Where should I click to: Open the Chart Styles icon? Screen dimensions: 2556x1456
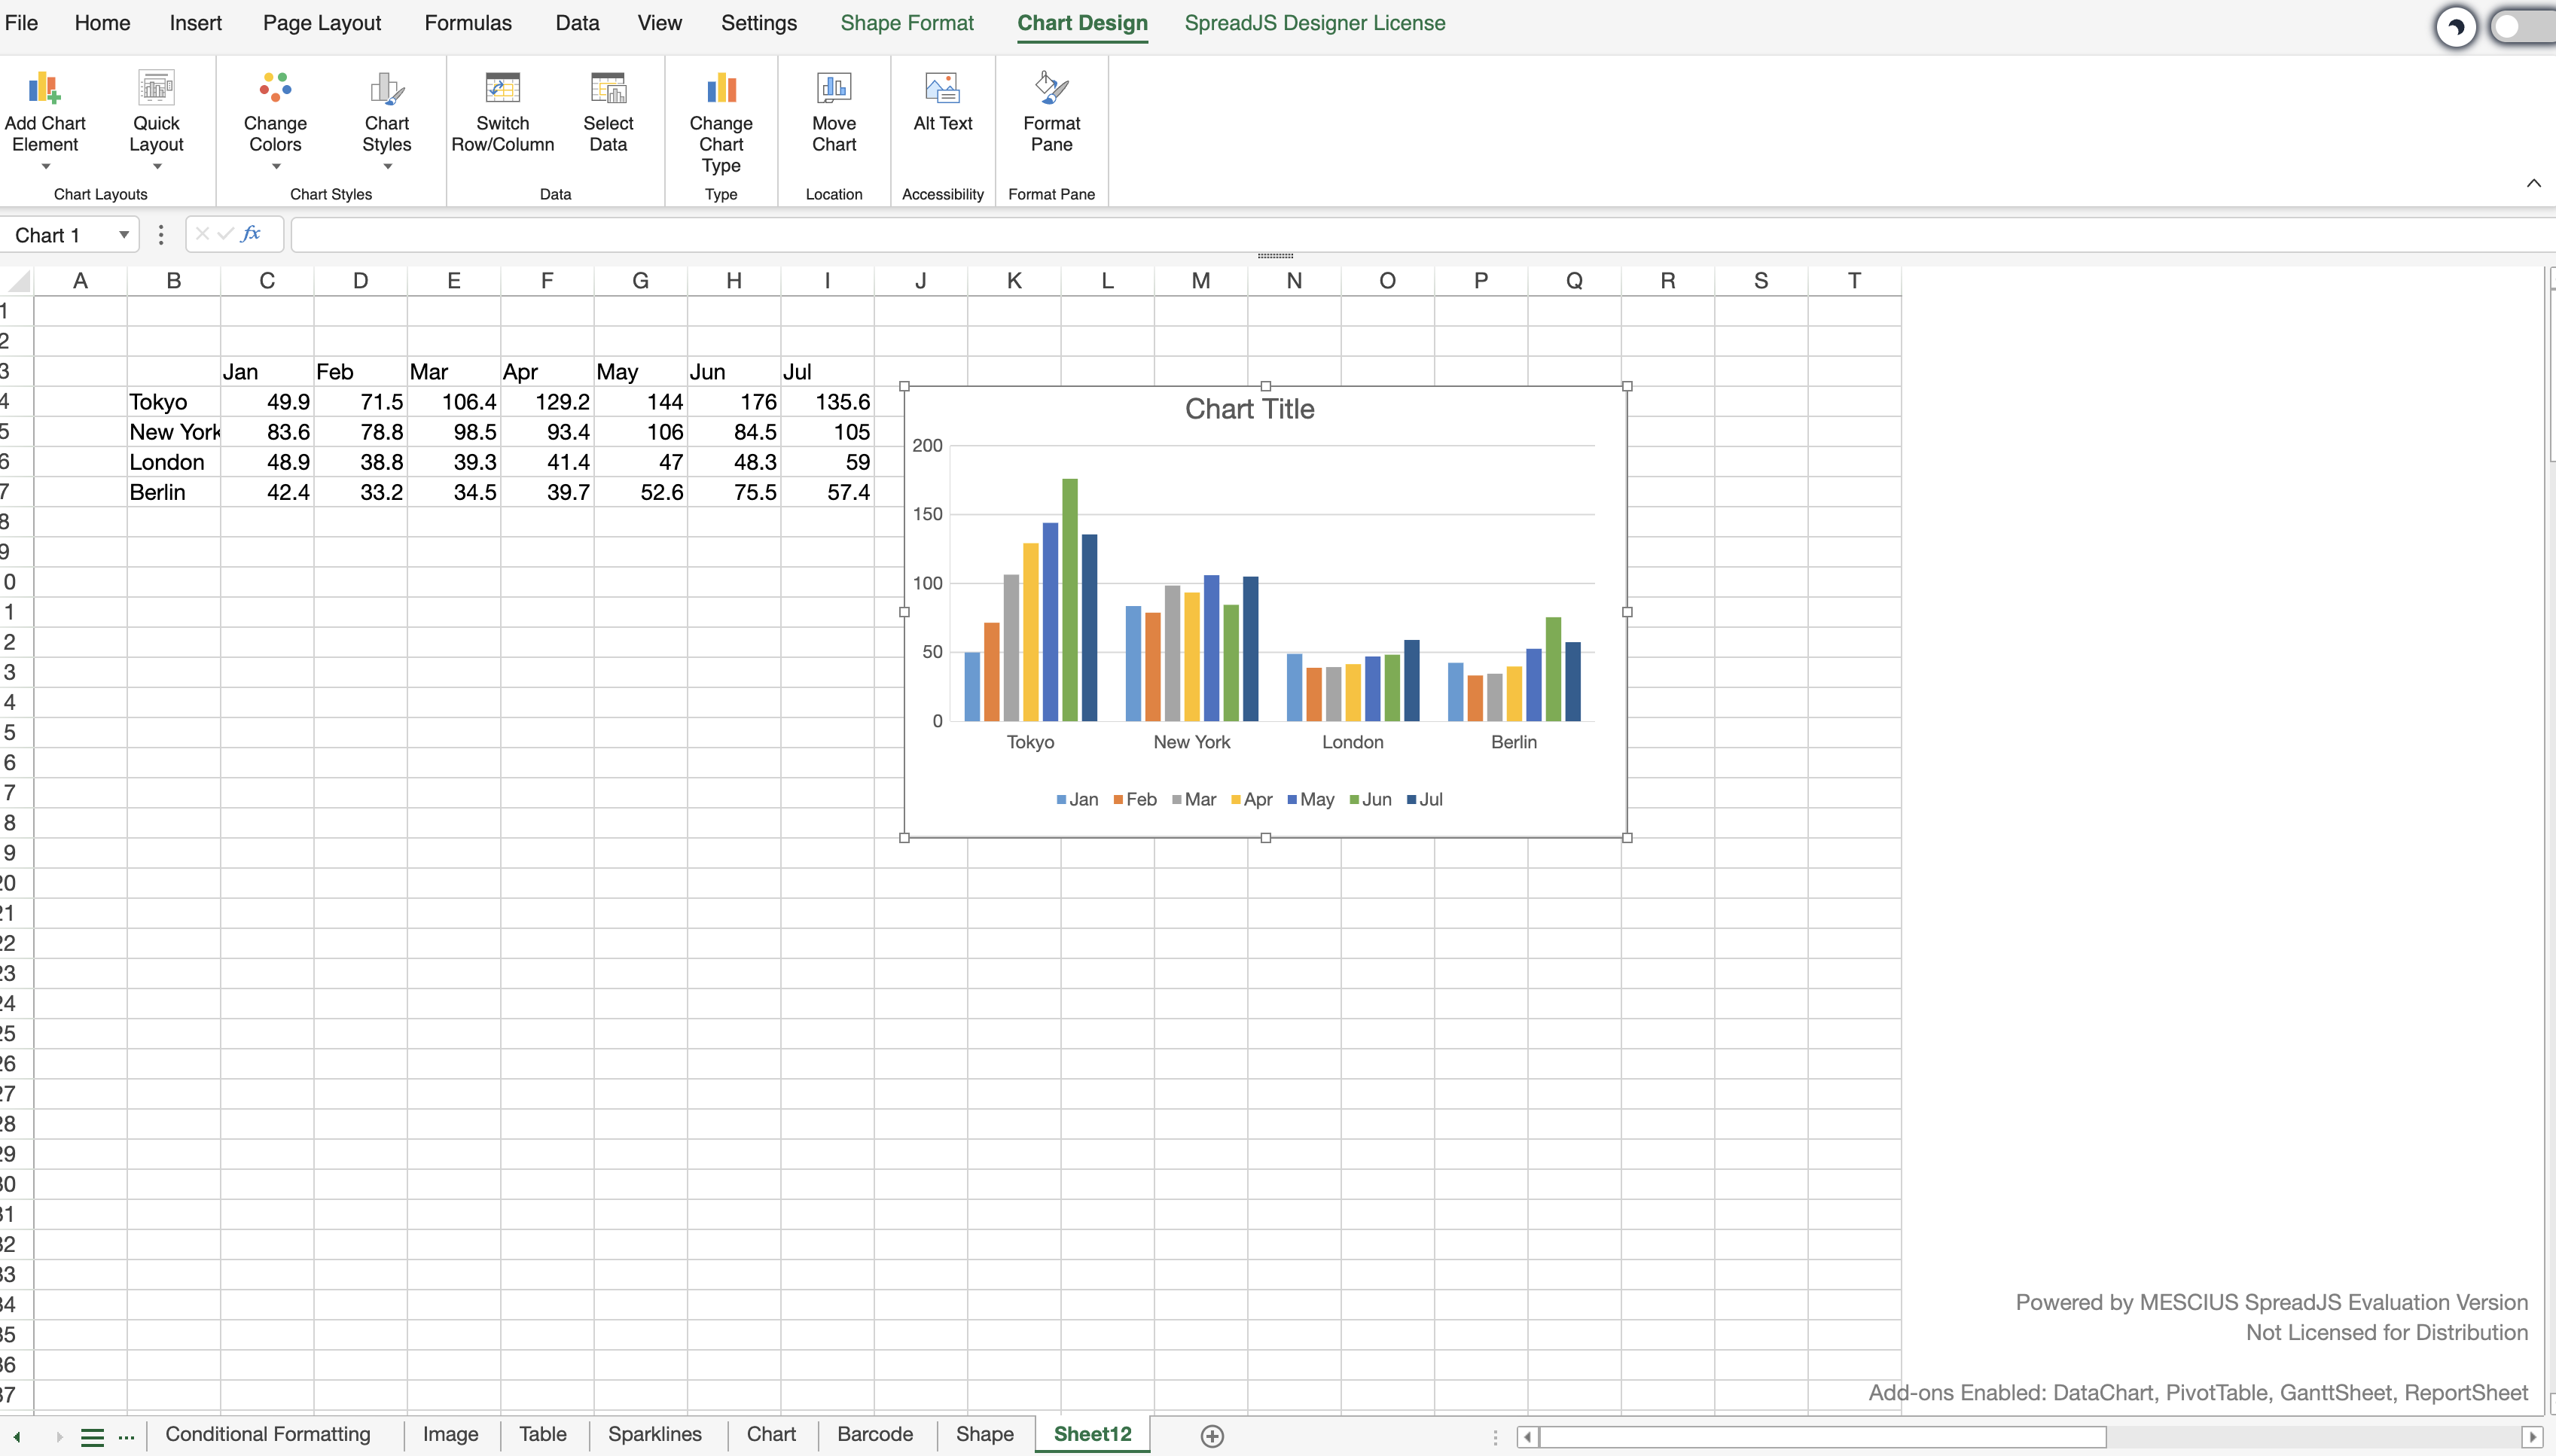(386, 89)
